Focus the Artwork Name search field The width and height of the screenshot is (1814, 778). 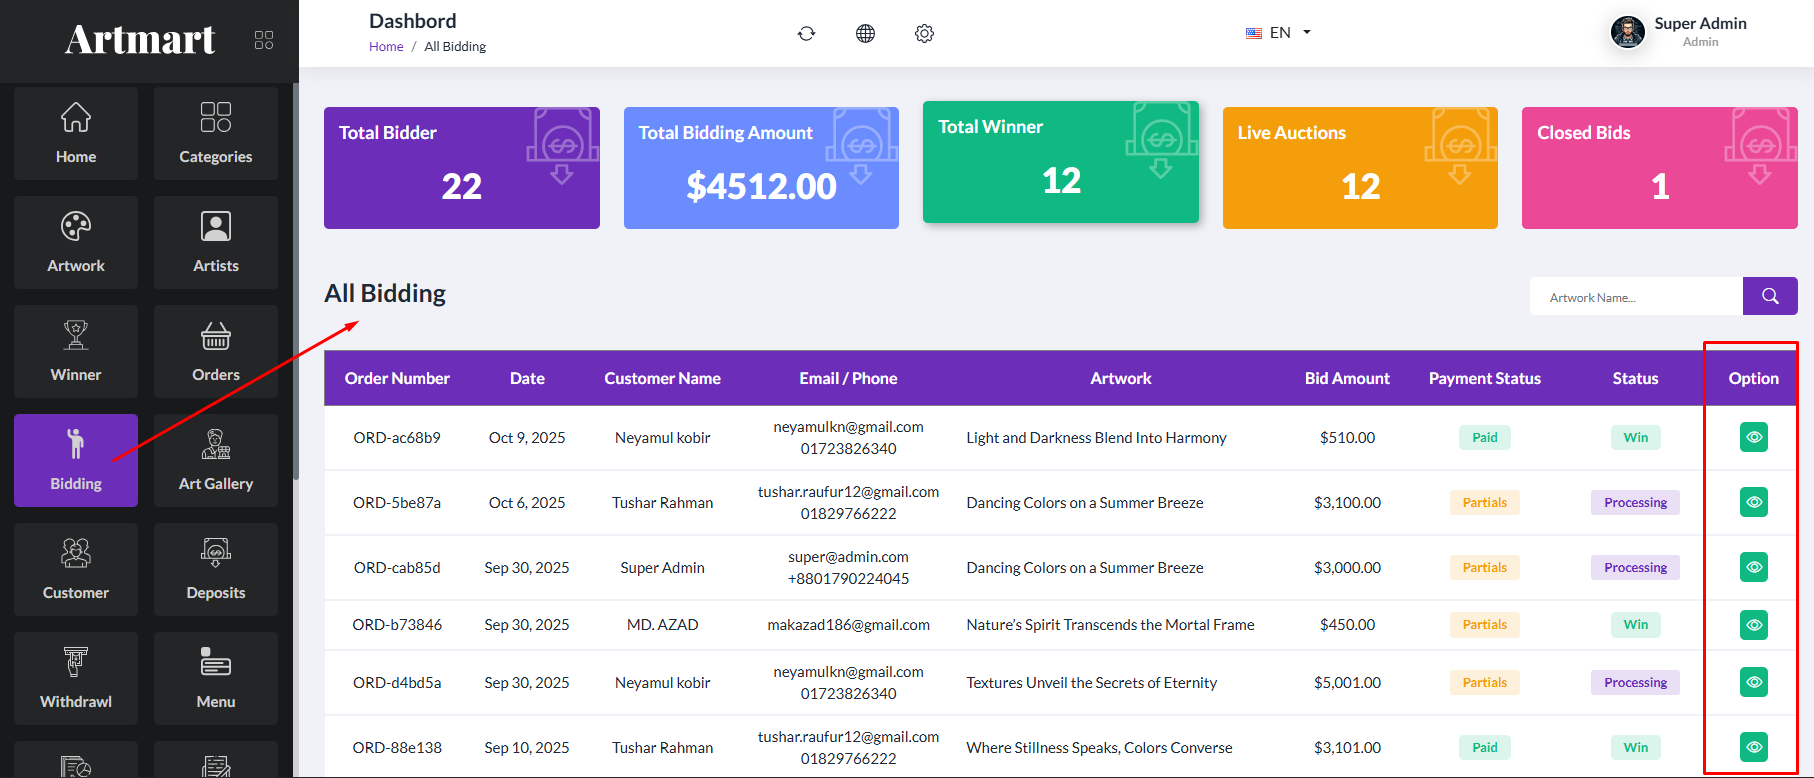[x=1636, y=297]
